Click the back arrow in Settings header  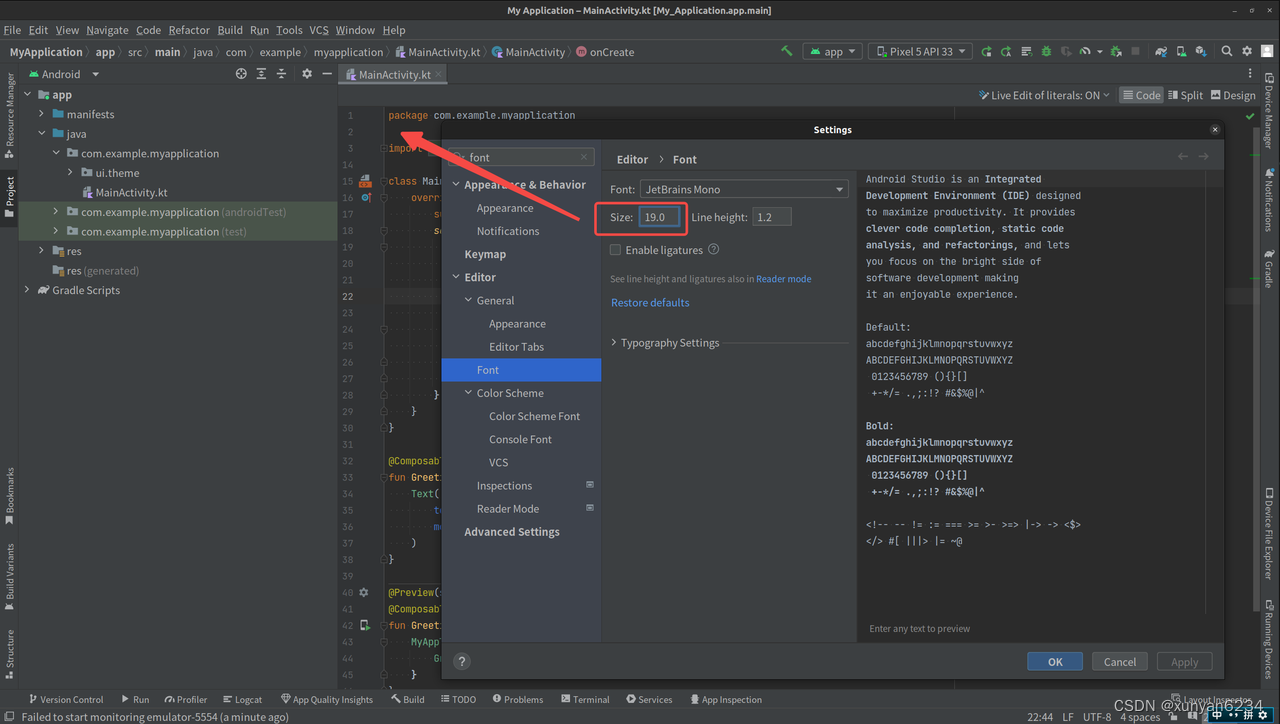coord(1183,157)
